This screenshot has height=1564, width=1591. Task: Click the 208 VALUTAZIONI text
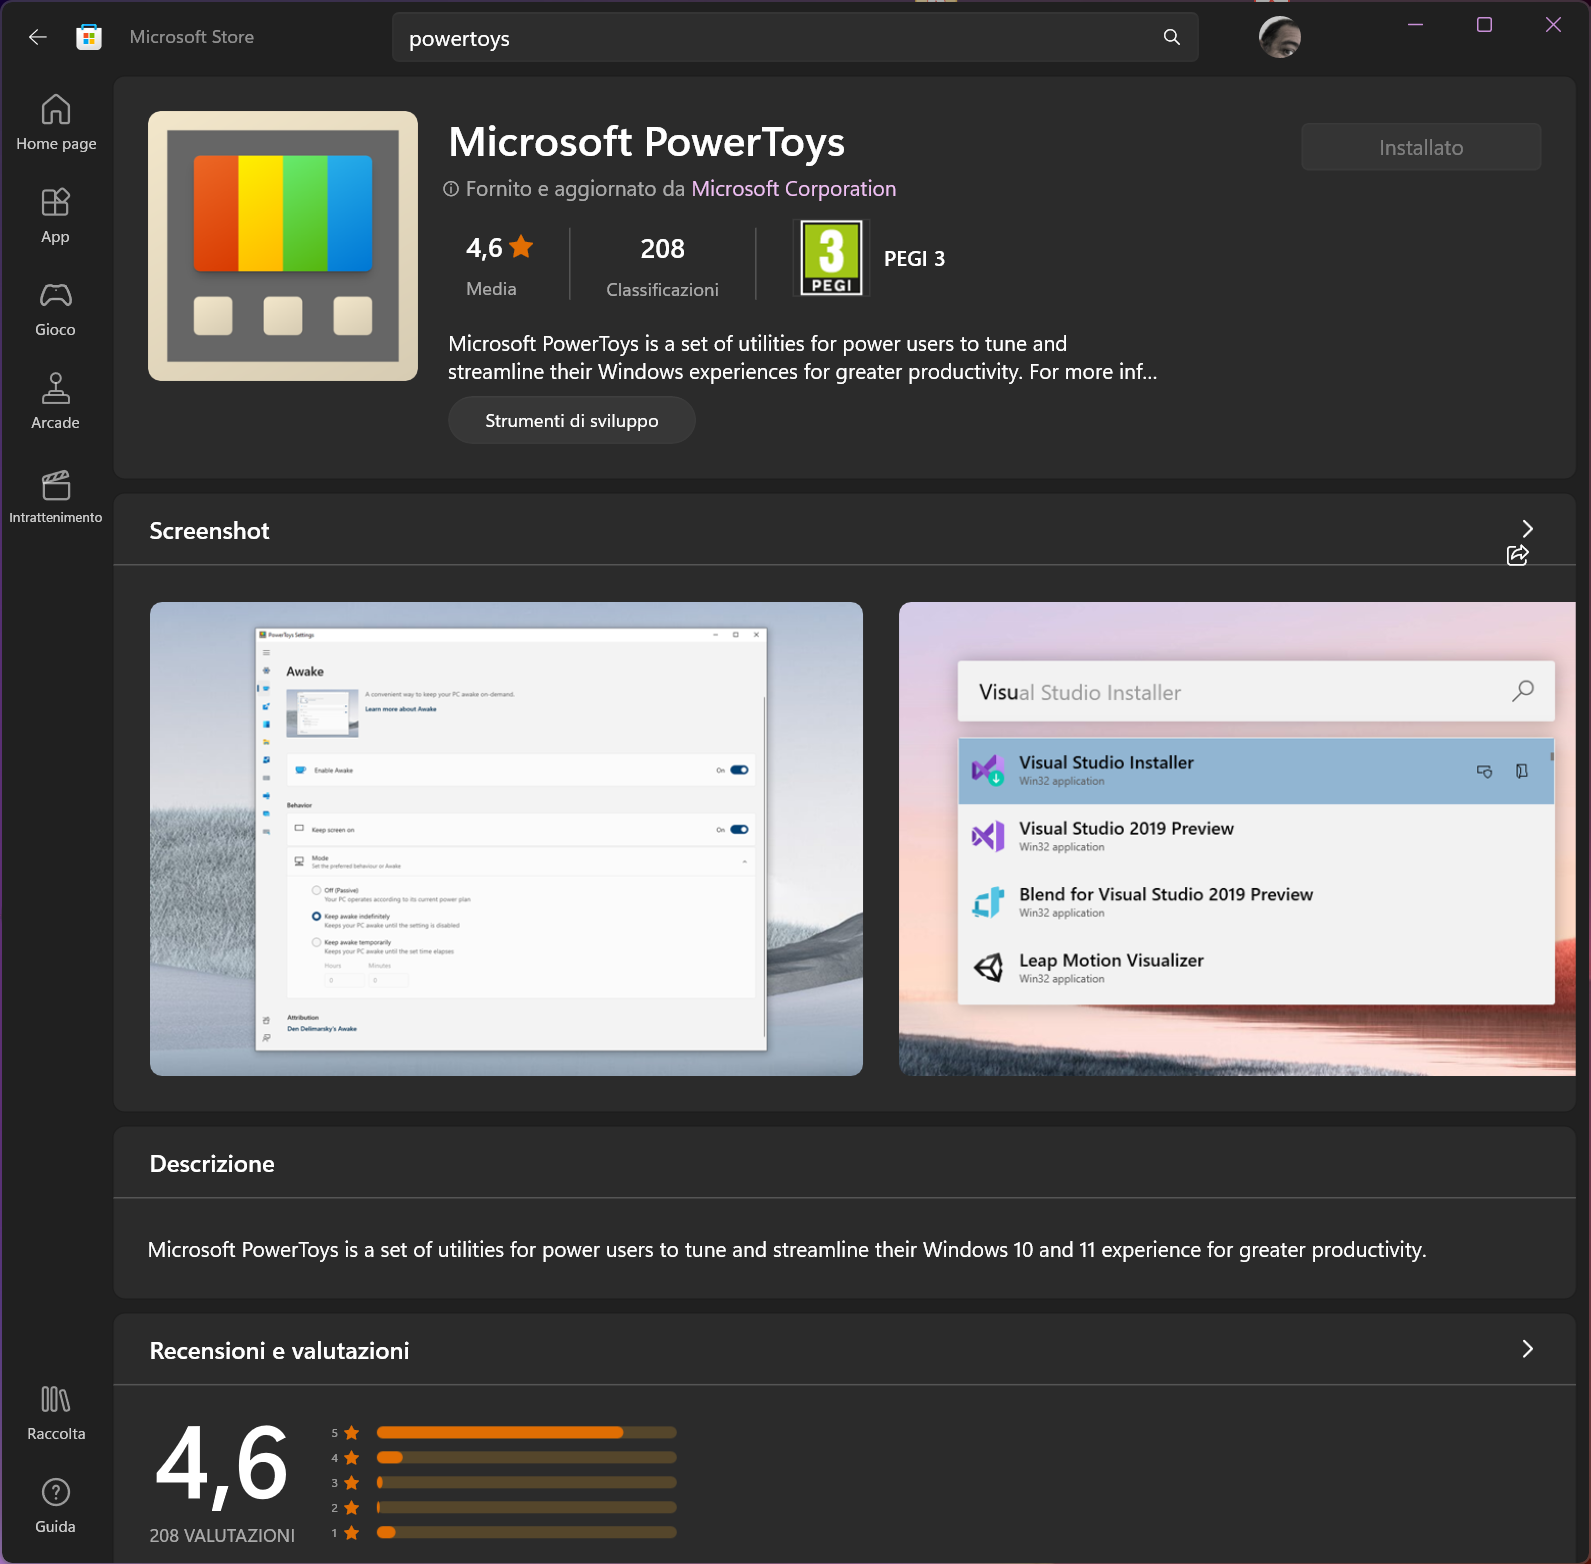click(x=222, y=1536)
